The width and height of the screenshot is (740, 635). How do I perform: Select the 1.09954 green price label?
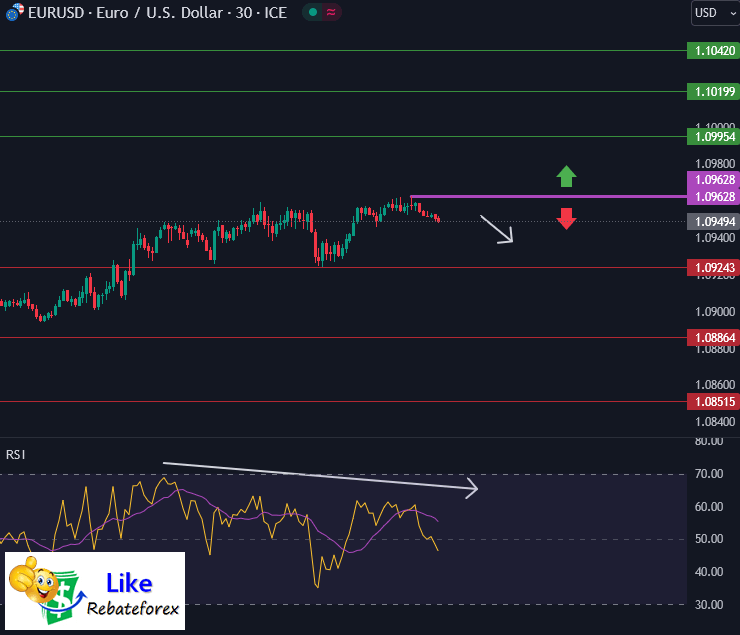pyautogui.click(x=714, y=137)
